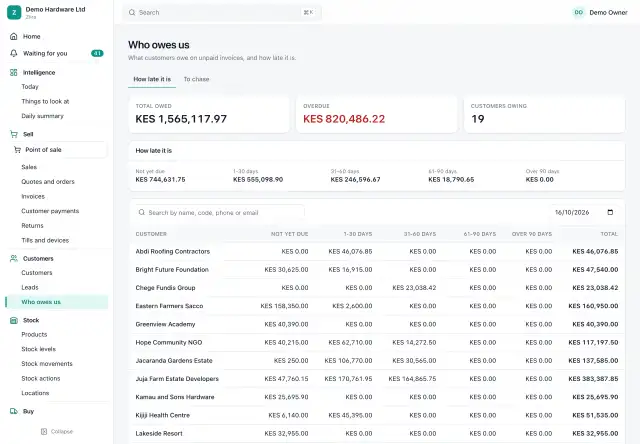The image size is (640, 444).
Task: Open Stock actions
Action: click(x=41, y=378)
